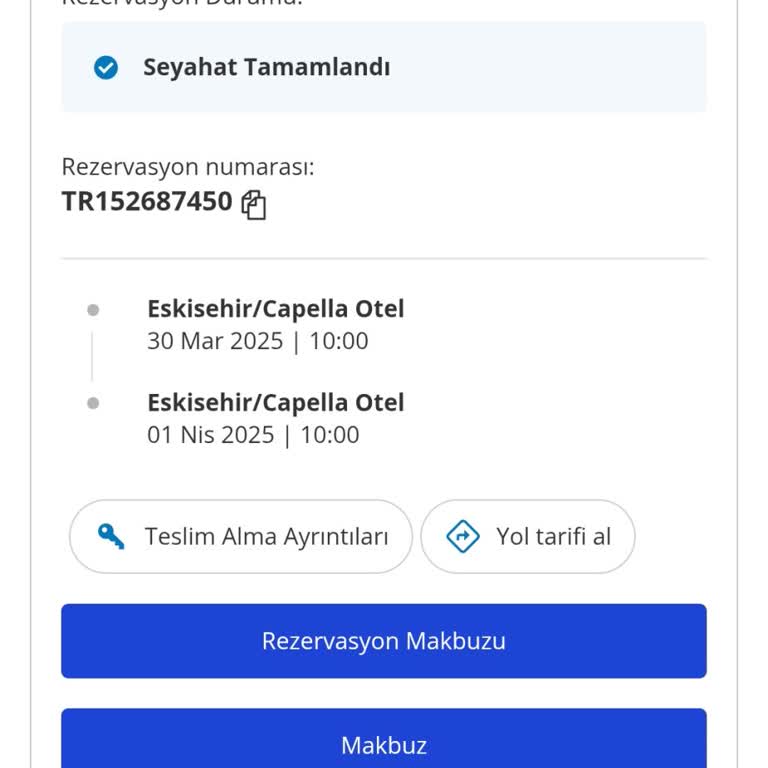Click the key icon for pickup details
This screenshot has width=768, height=768.
pyautogui.click(x=111, y=537)
